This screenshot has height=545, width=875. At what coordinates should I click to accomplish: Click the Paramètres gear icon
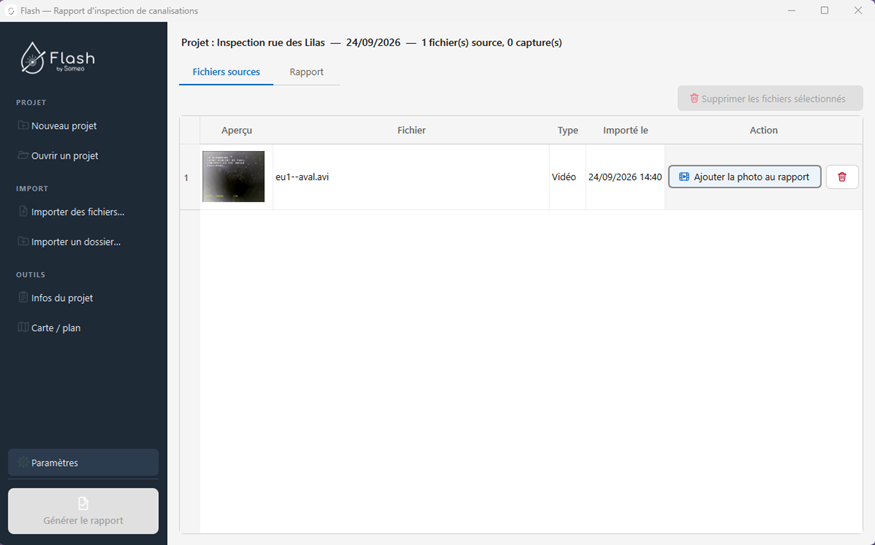[23, 462]
